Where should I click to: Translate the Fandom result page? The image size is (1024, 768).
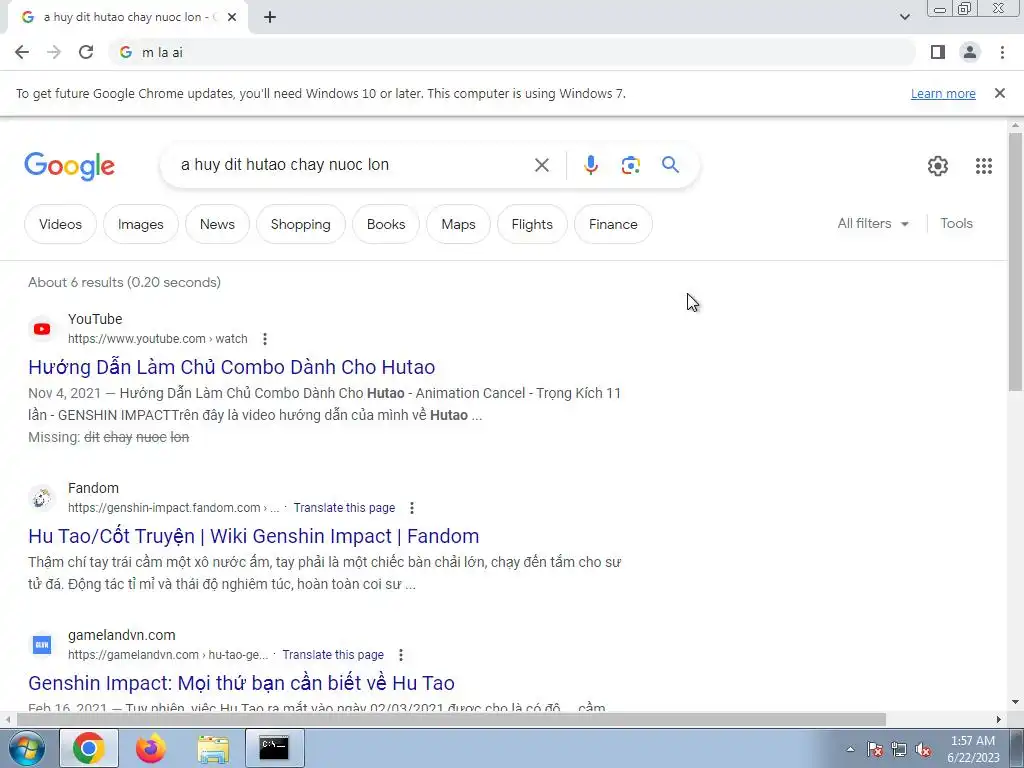(344, 507)
